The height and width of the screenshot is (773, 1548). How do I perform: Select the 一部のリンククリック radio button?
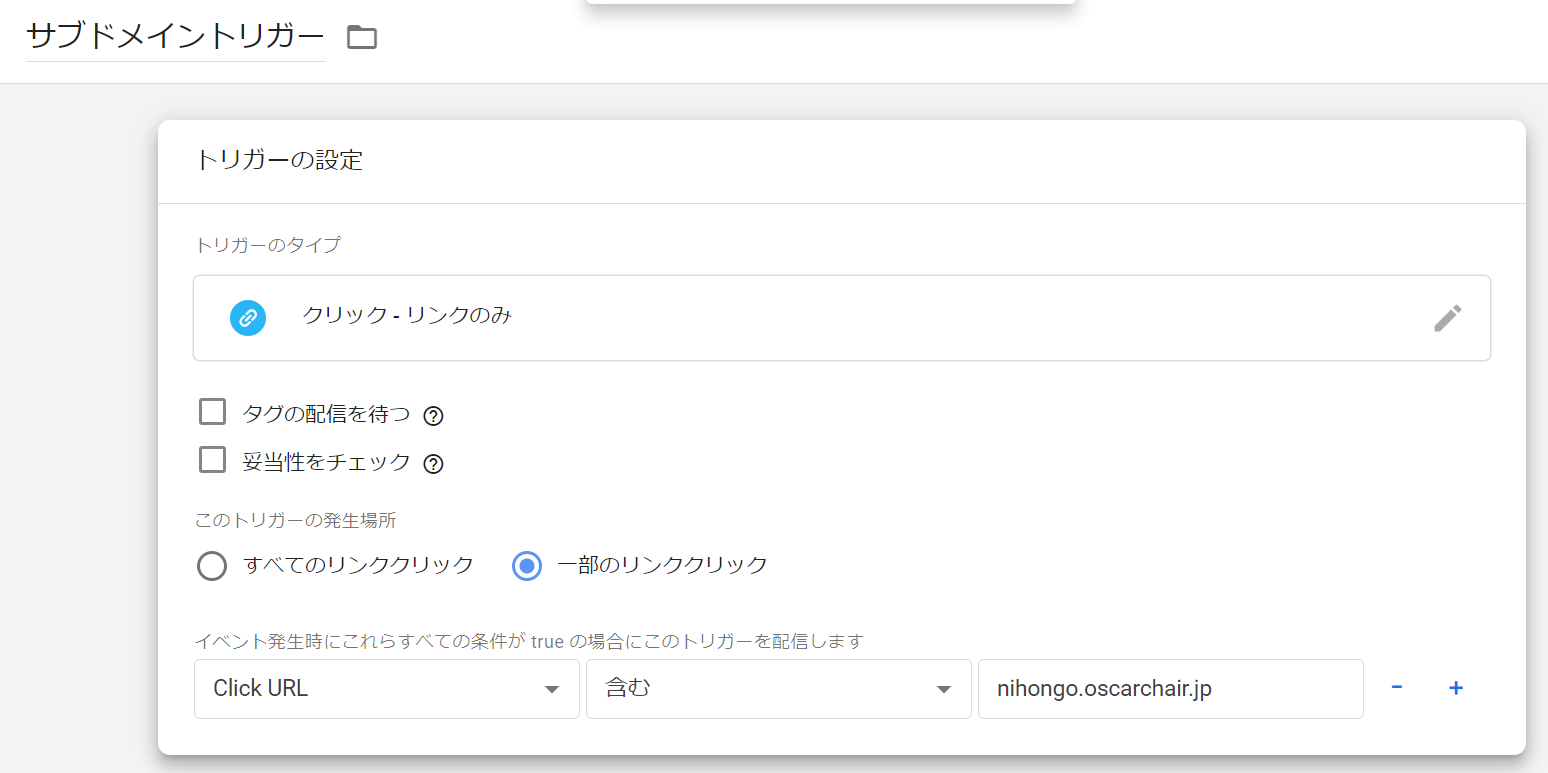(527, 566)
